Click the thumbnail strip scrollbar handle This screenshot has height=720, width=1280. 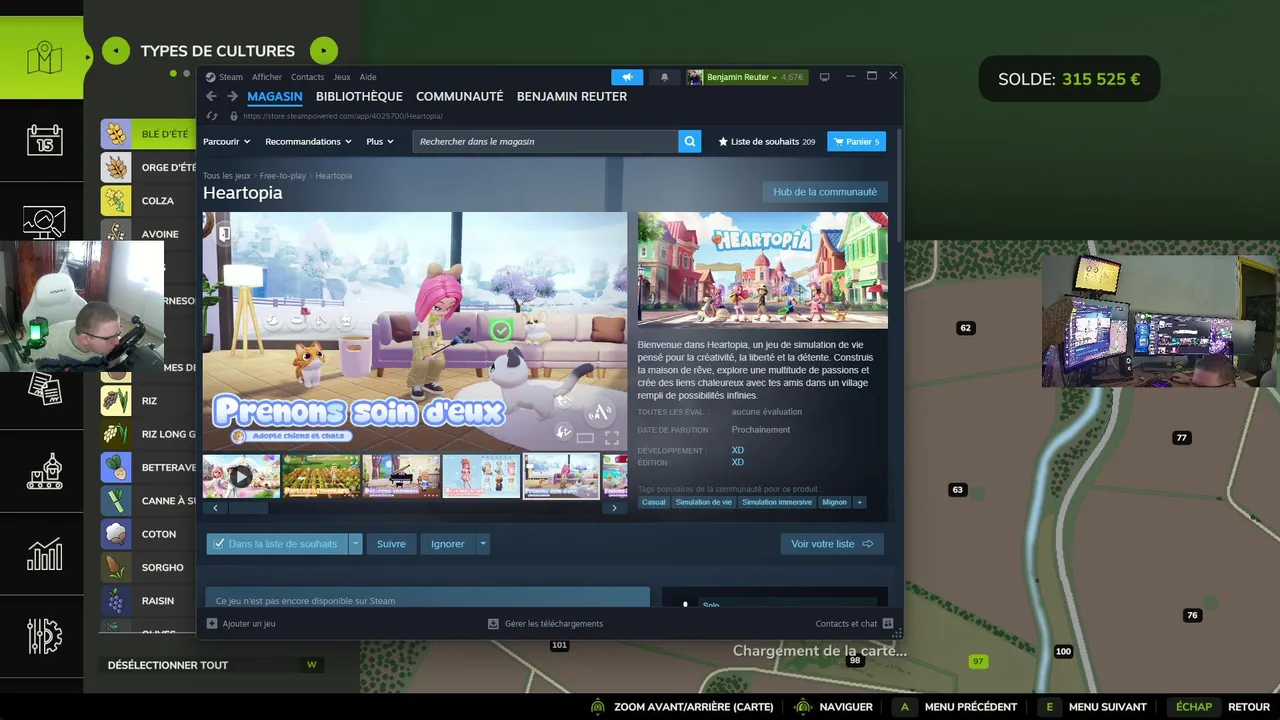click(x=248, y=508)
